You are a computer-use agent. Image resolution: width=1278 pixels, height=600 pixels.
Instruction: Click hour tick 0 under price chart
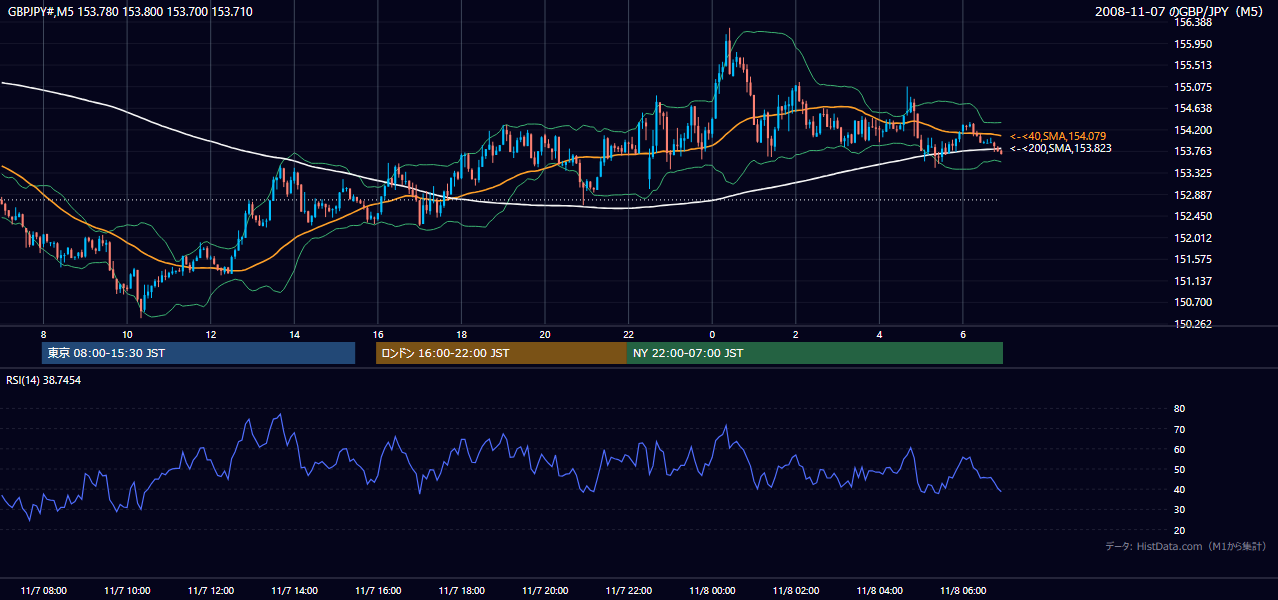click(712, 334)
